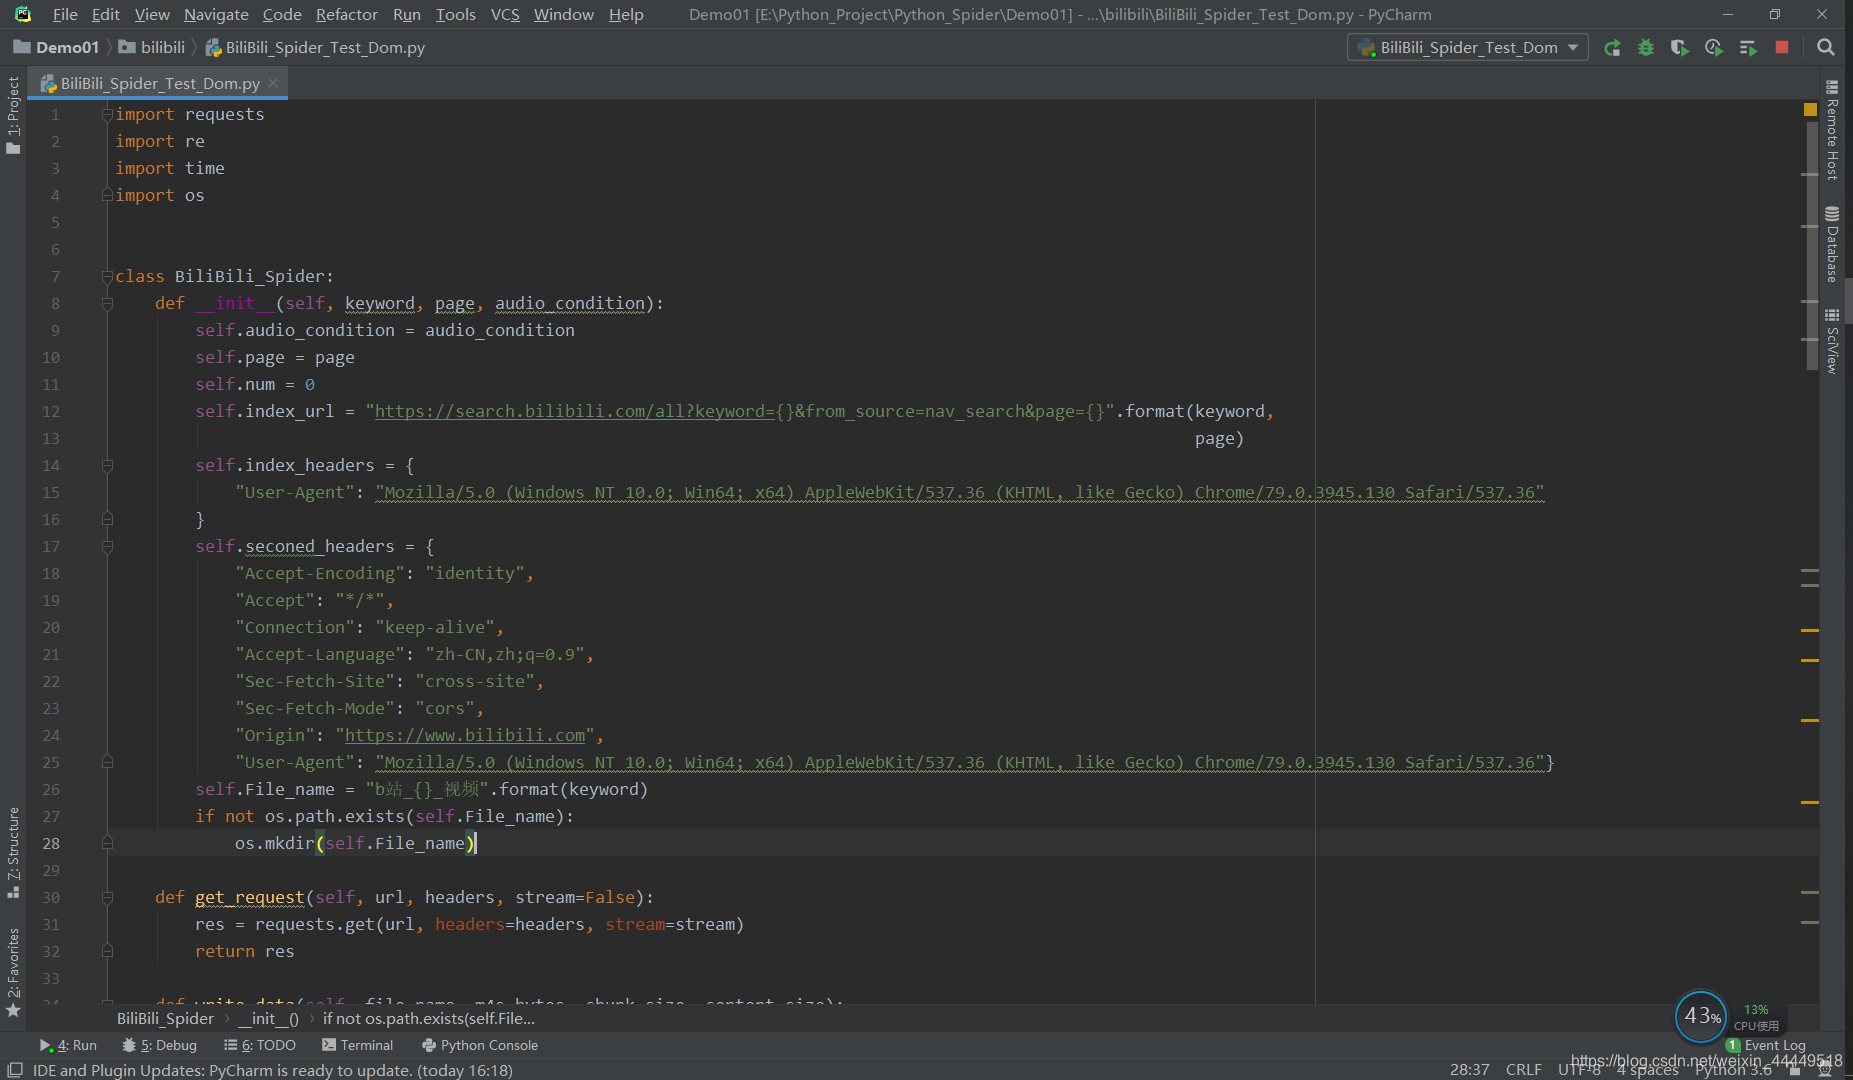Open the Help menu
This screenshot has width=1853, height=1080.
point(626,14)
